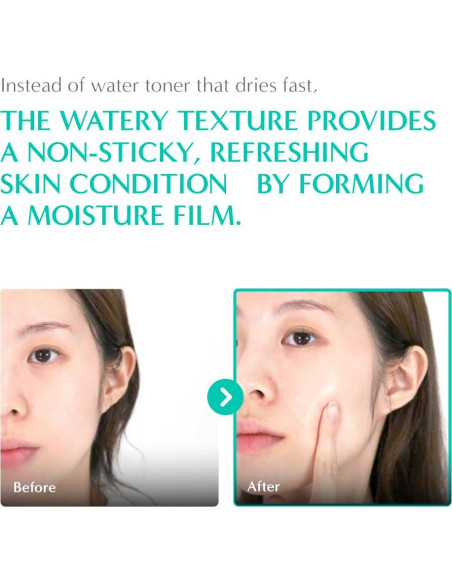Click the words 'BY FORMING'
Screen dimensions: 452x584
click(340, 184)
